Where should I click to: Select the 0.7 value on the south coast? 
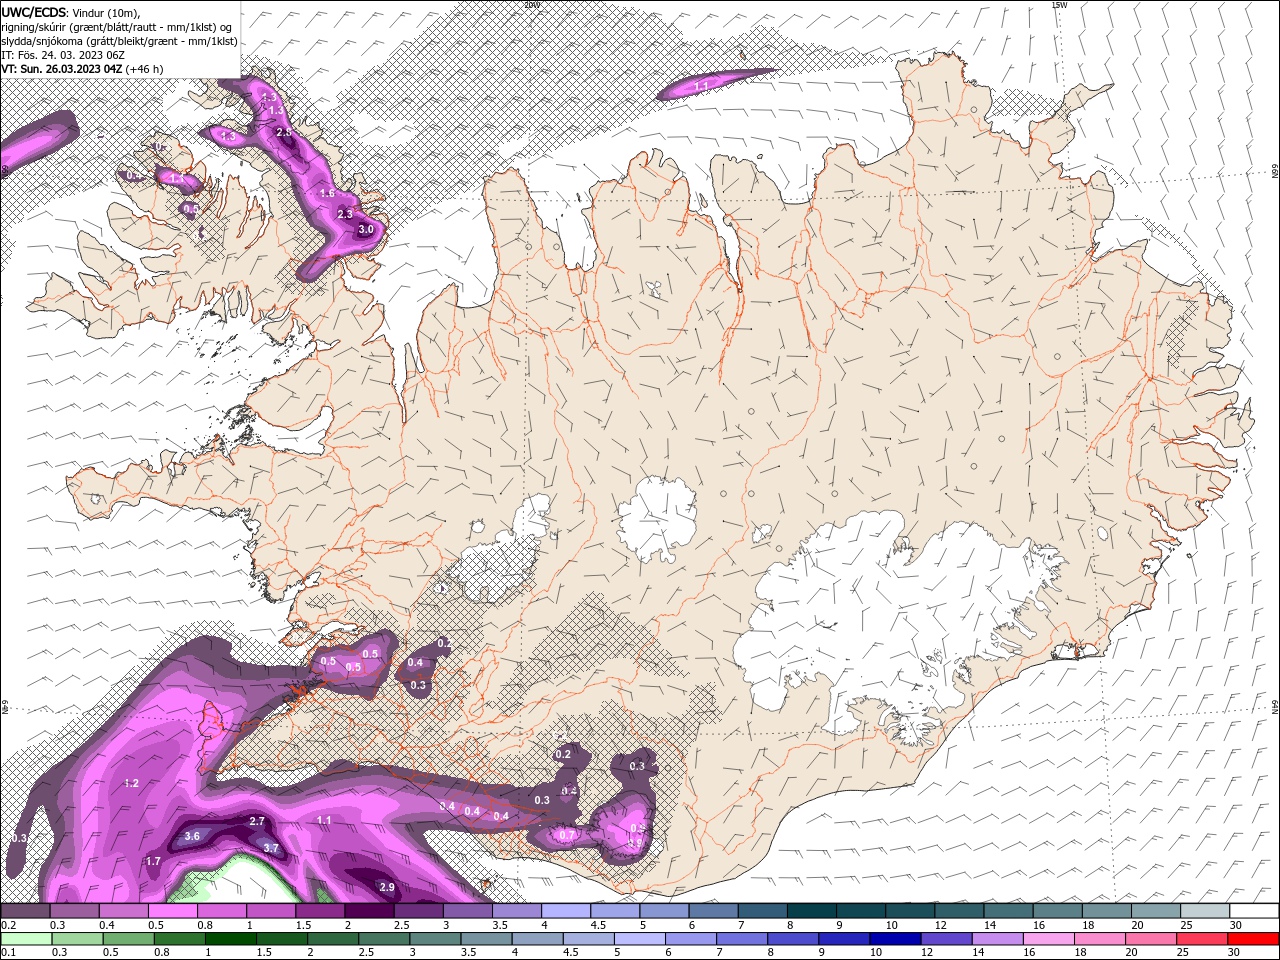coord(567,835)
